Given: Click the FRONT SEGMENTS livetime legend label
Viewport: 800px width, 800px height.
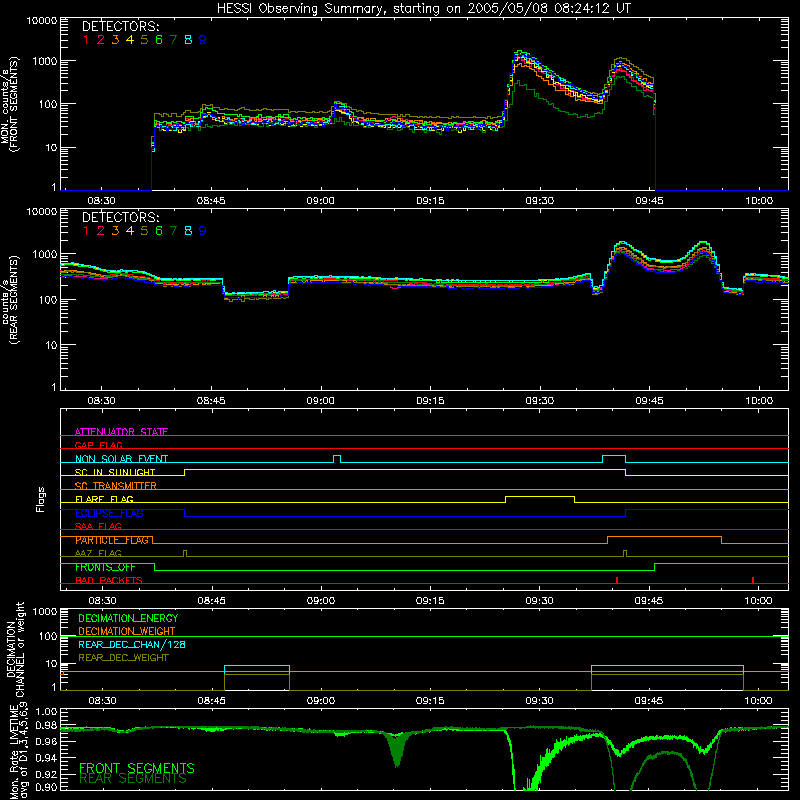Looking at the screenshot, I should pos(137,768).
